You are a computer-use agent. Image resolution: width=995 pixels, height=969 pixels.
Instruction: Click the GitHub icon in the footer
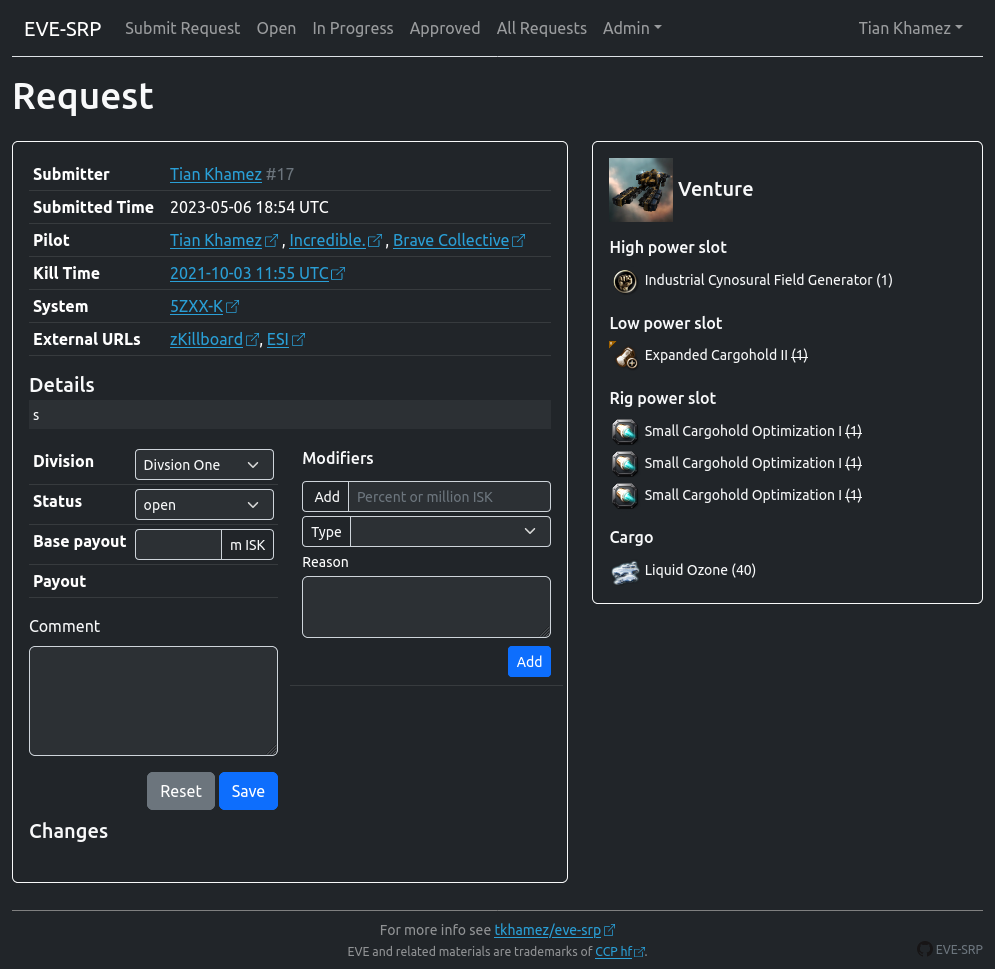925,949
